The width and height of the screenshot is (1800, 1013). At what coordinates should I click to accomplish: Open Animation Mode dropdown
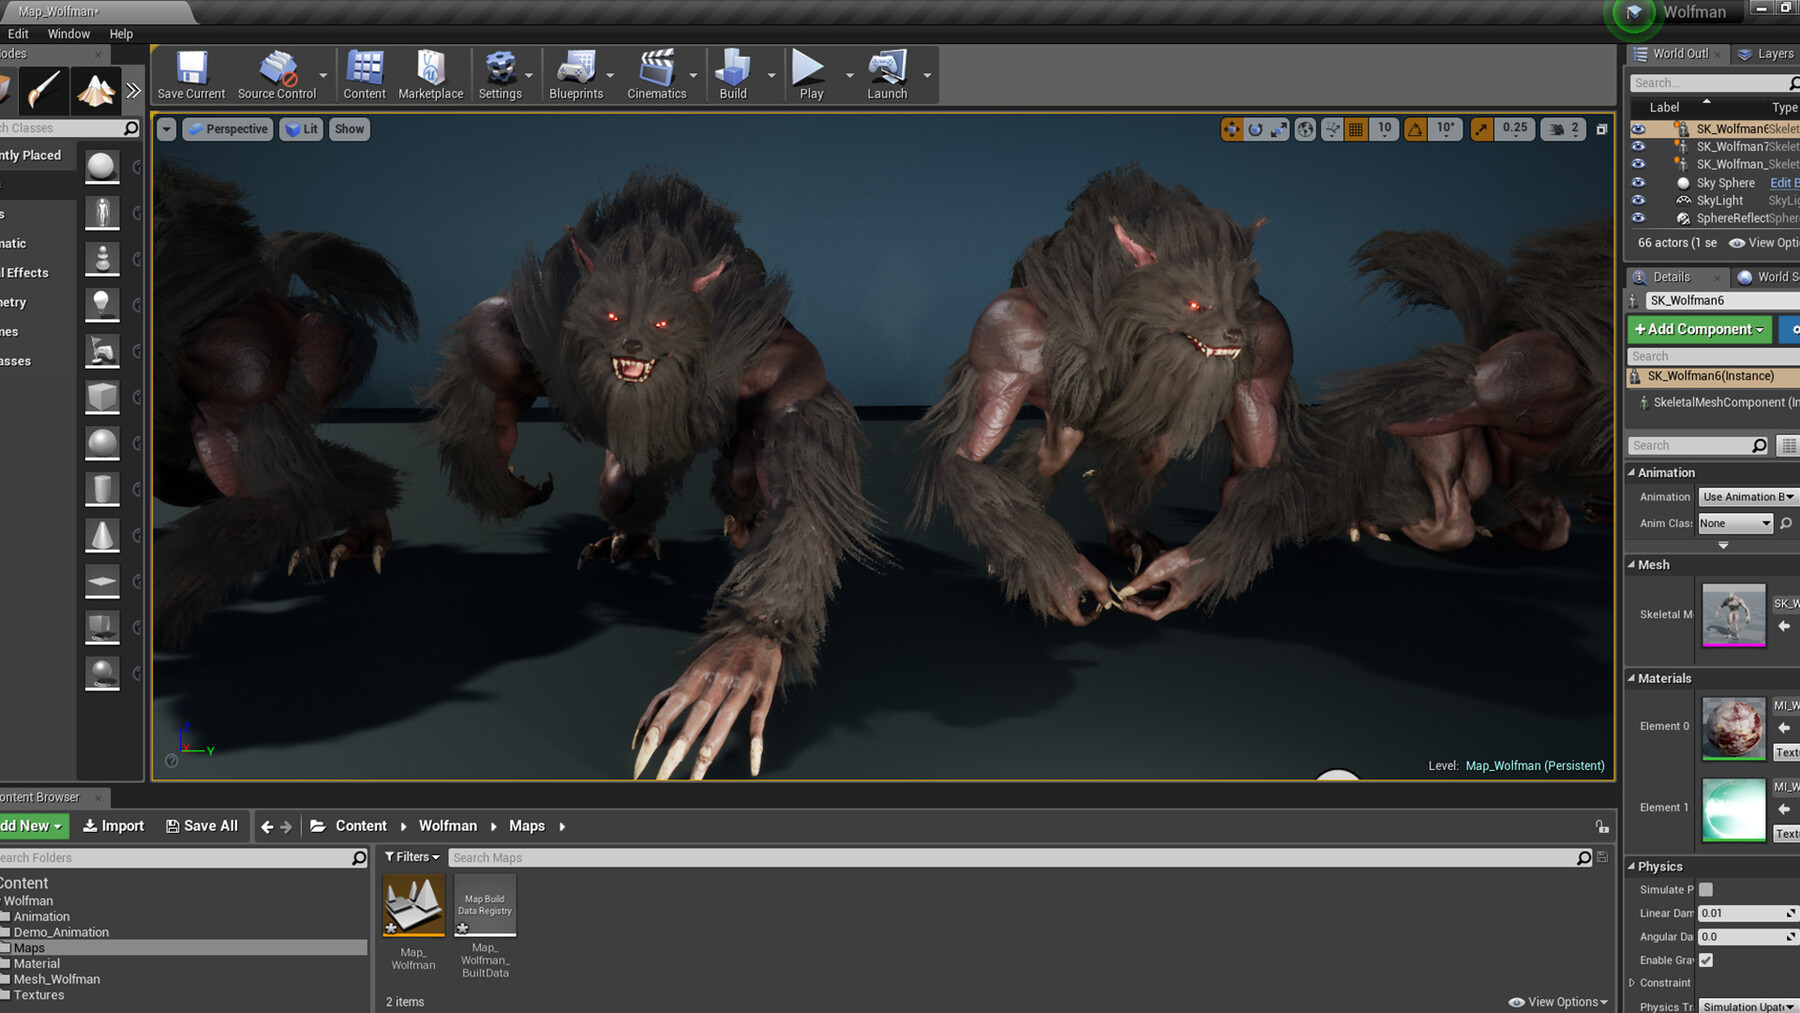[1749, 497]
